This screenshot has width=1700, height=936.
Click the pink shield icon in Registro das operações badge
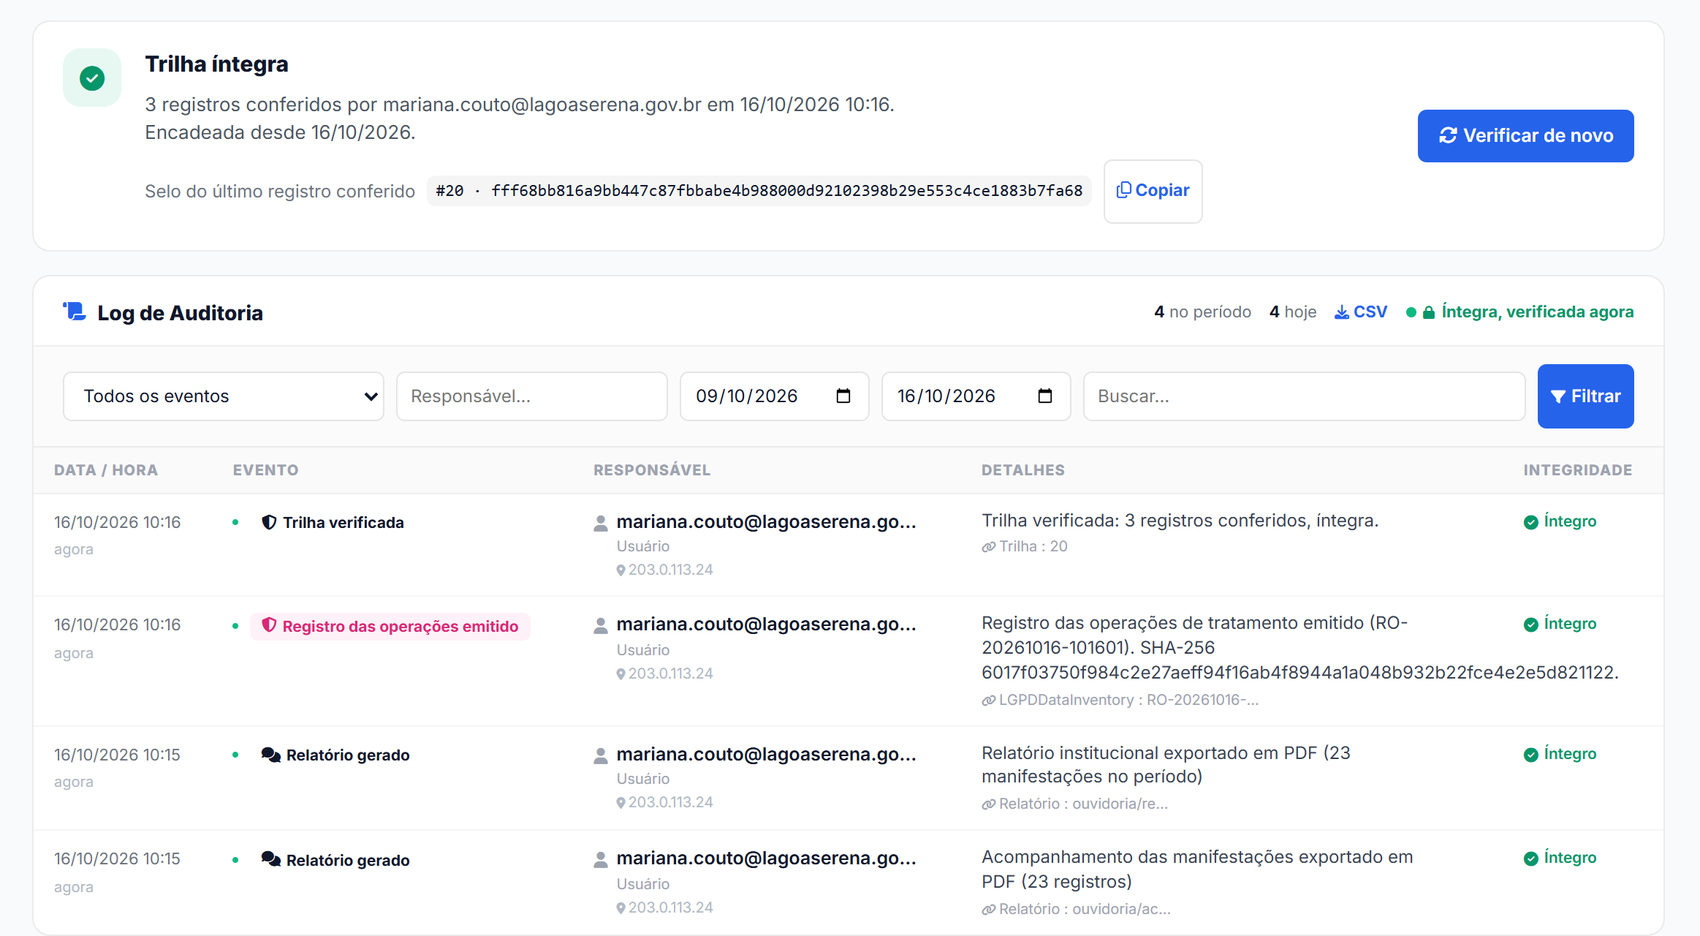tap(269, 625)
